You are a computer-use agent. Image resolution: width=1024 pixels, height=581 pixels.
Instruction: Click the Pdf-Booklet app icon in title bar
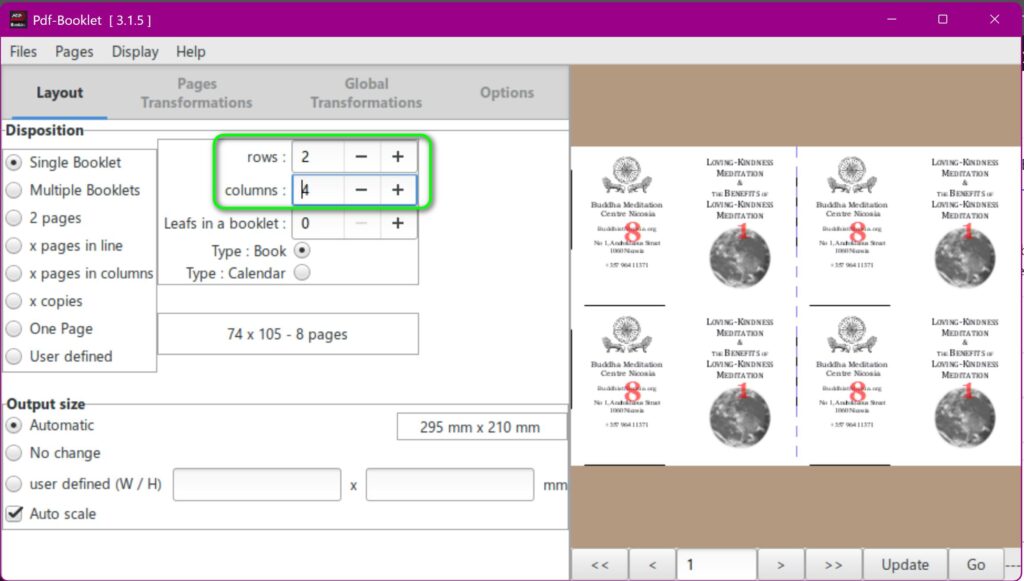18,20
